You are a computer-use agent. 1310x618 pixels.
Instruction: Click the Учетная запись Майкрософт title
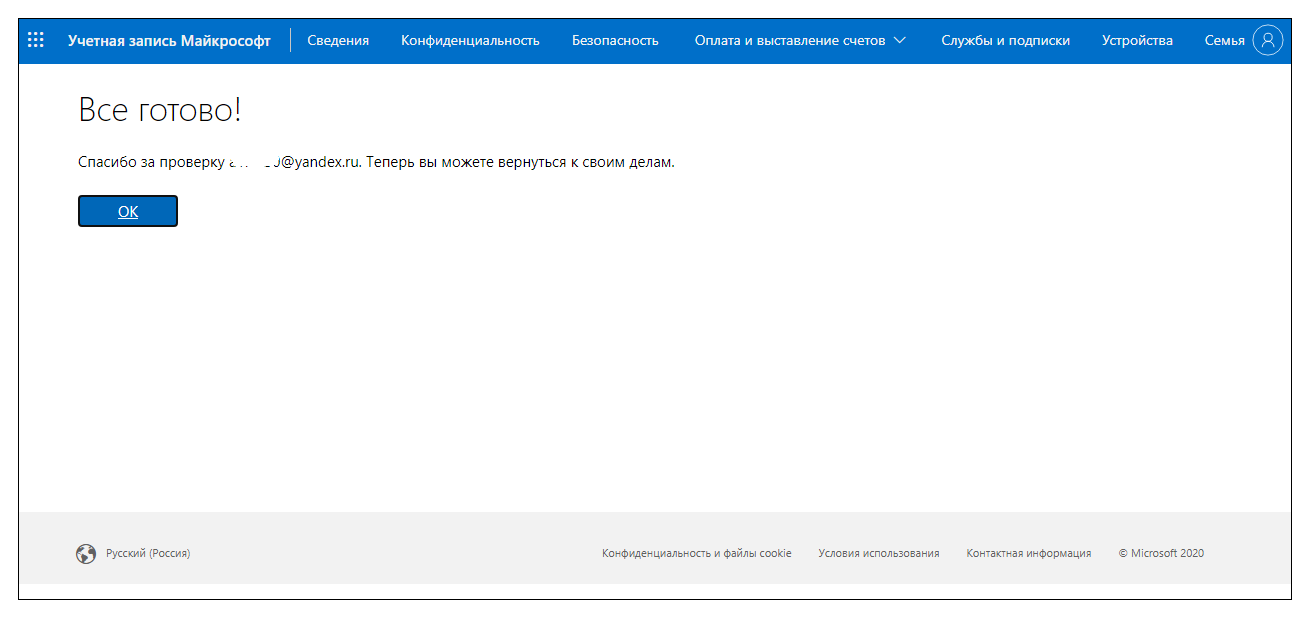169,41
